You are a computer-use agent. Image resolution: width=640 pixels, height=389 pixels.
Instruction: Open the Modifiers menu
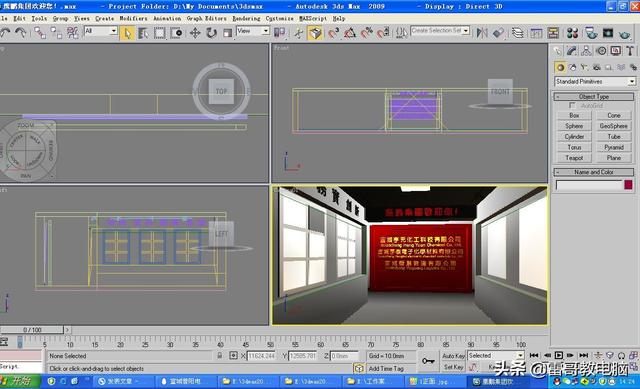[x=133, y=18]
